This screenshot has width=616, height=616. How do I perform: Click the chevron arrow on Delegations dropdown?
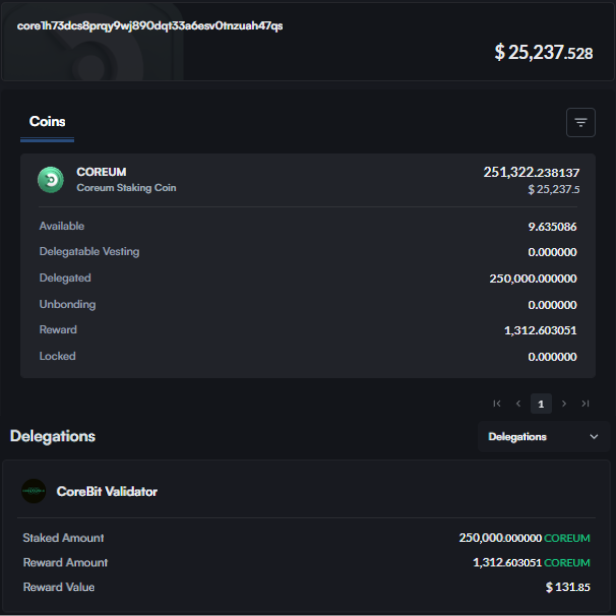pyautogui.click(x=593, y=437)
